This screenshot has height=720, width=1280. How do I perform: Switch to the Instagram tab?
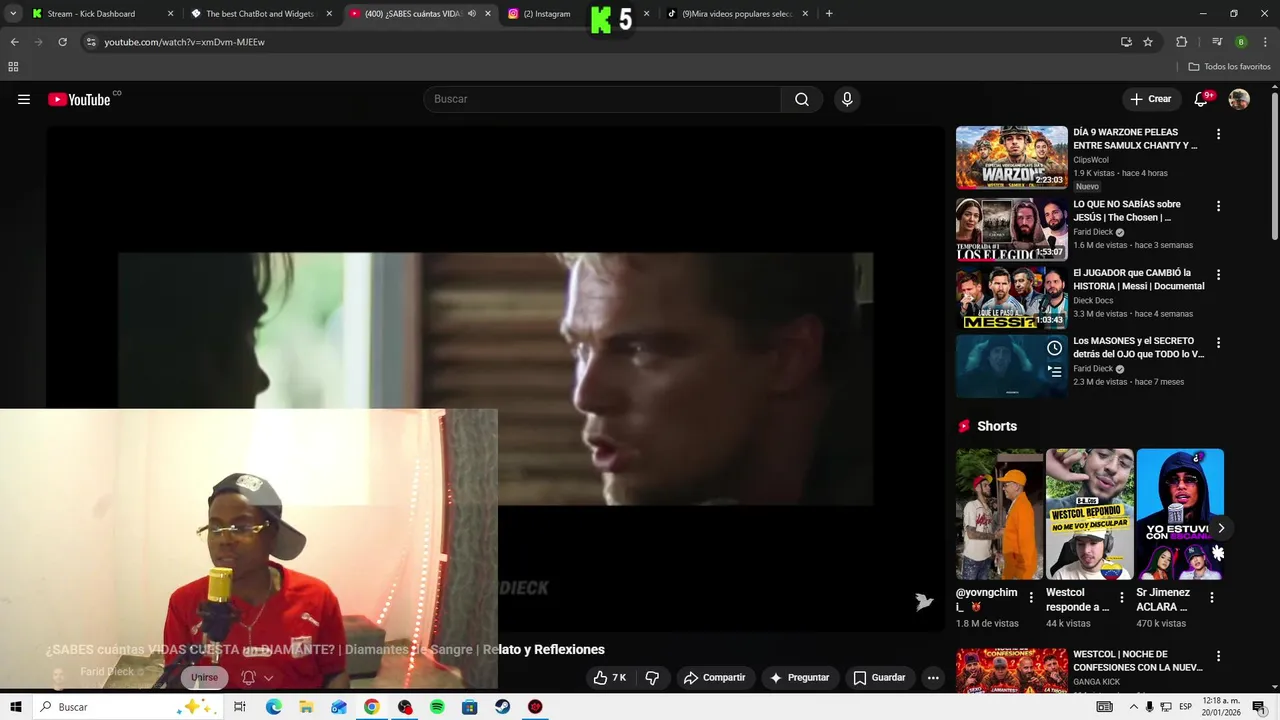coord(545,14)
